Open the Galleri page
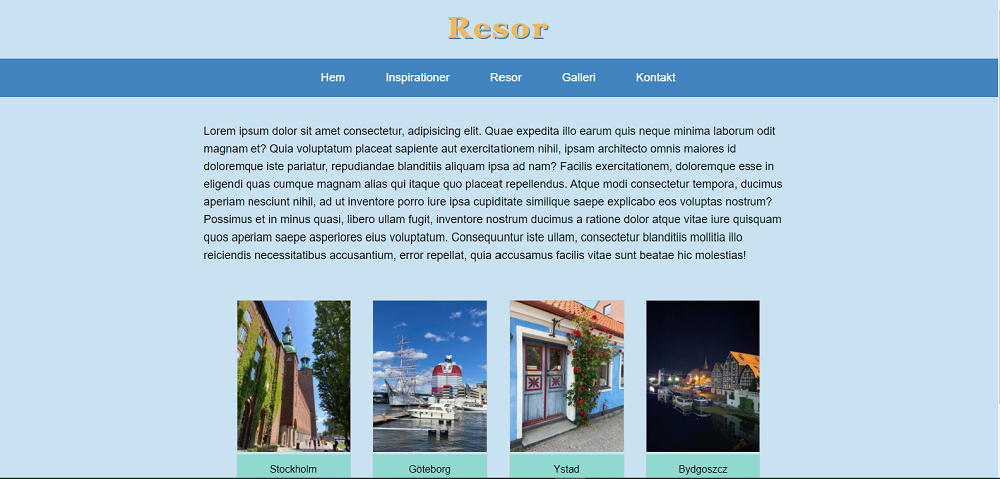Viewport: 1000px width, 479px height. (x=579, y=78)
